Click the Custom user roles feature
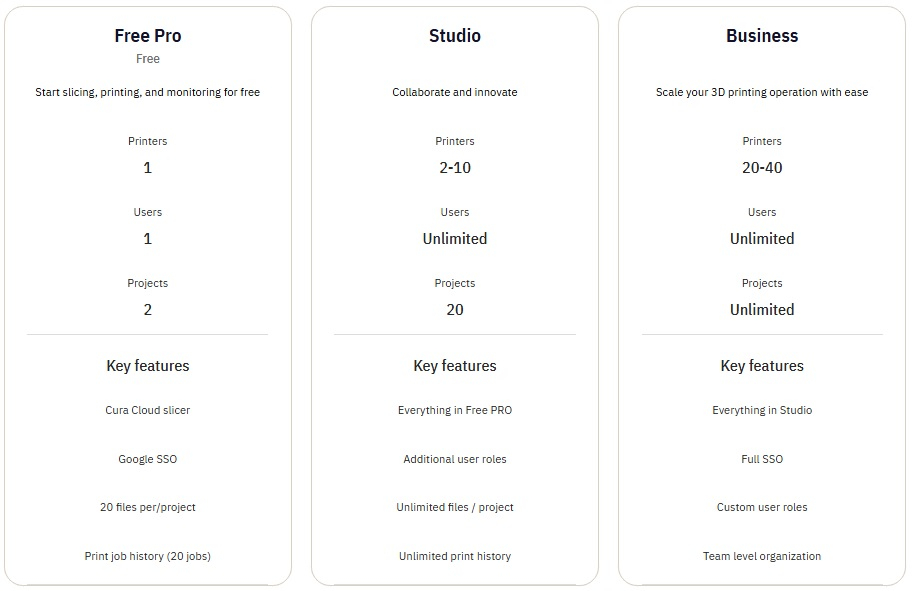 point(762,507)
